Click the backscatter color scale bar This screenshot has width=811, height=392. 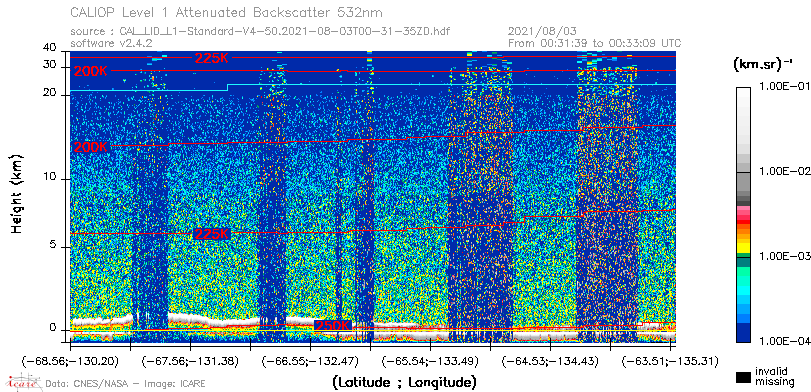(744, 215)
